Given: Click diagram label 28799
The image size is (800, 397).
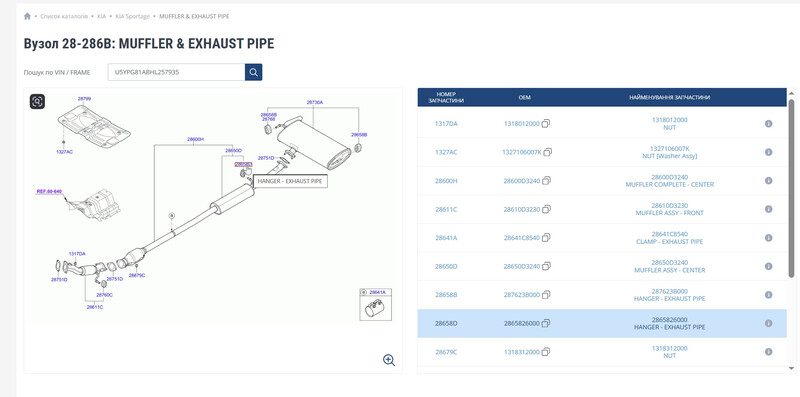Looking at the screenshot, I should click(84, 98).
